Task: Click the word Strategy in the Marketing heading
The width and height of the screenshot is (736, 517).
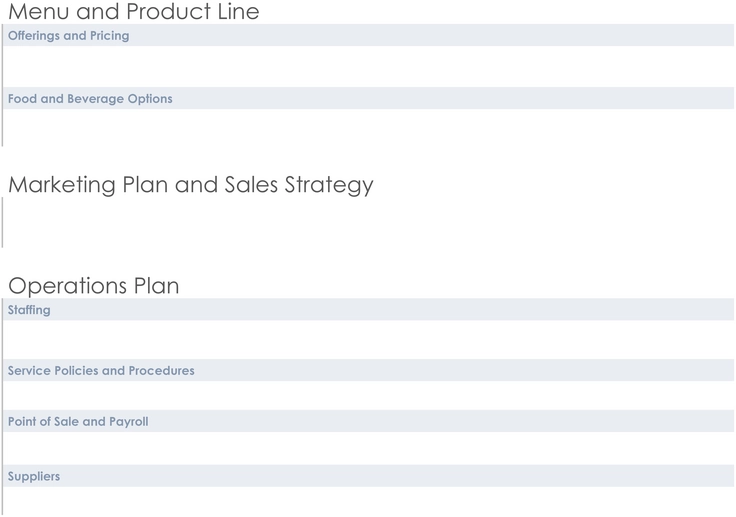Action: coord(329,185)
